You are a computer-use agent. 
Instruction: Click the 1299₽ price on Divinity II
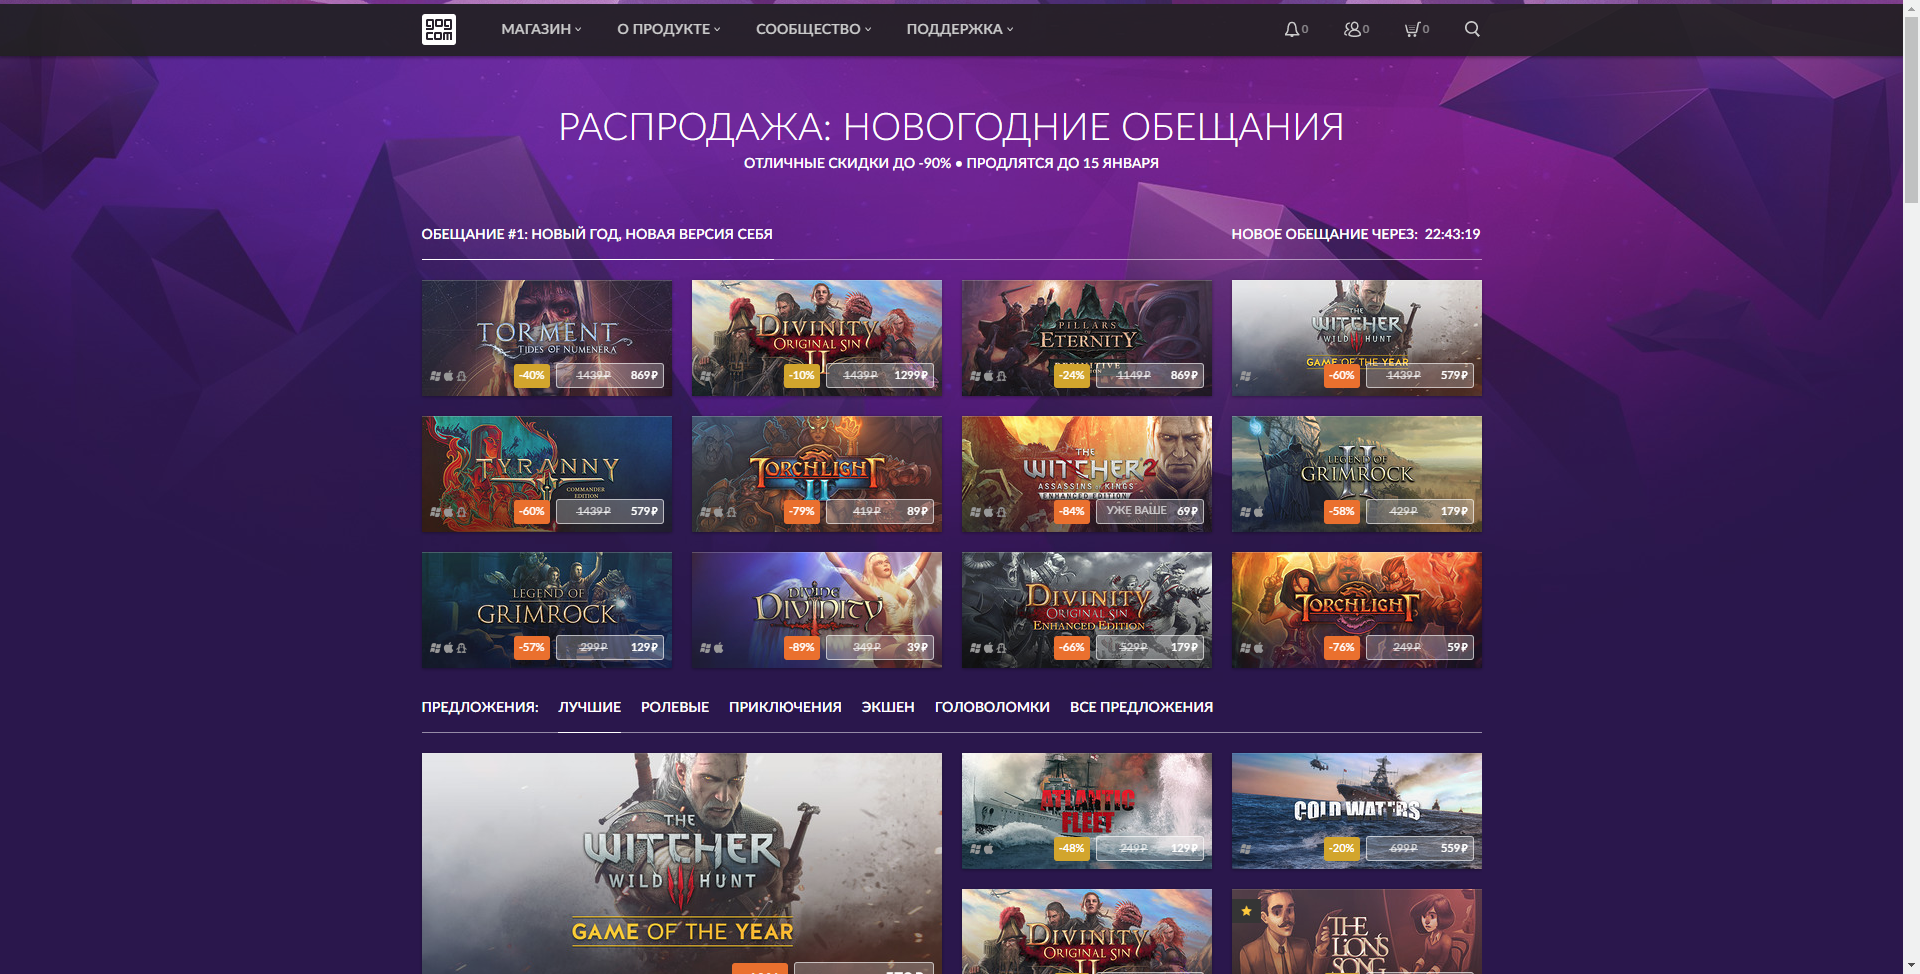point(911,376)
